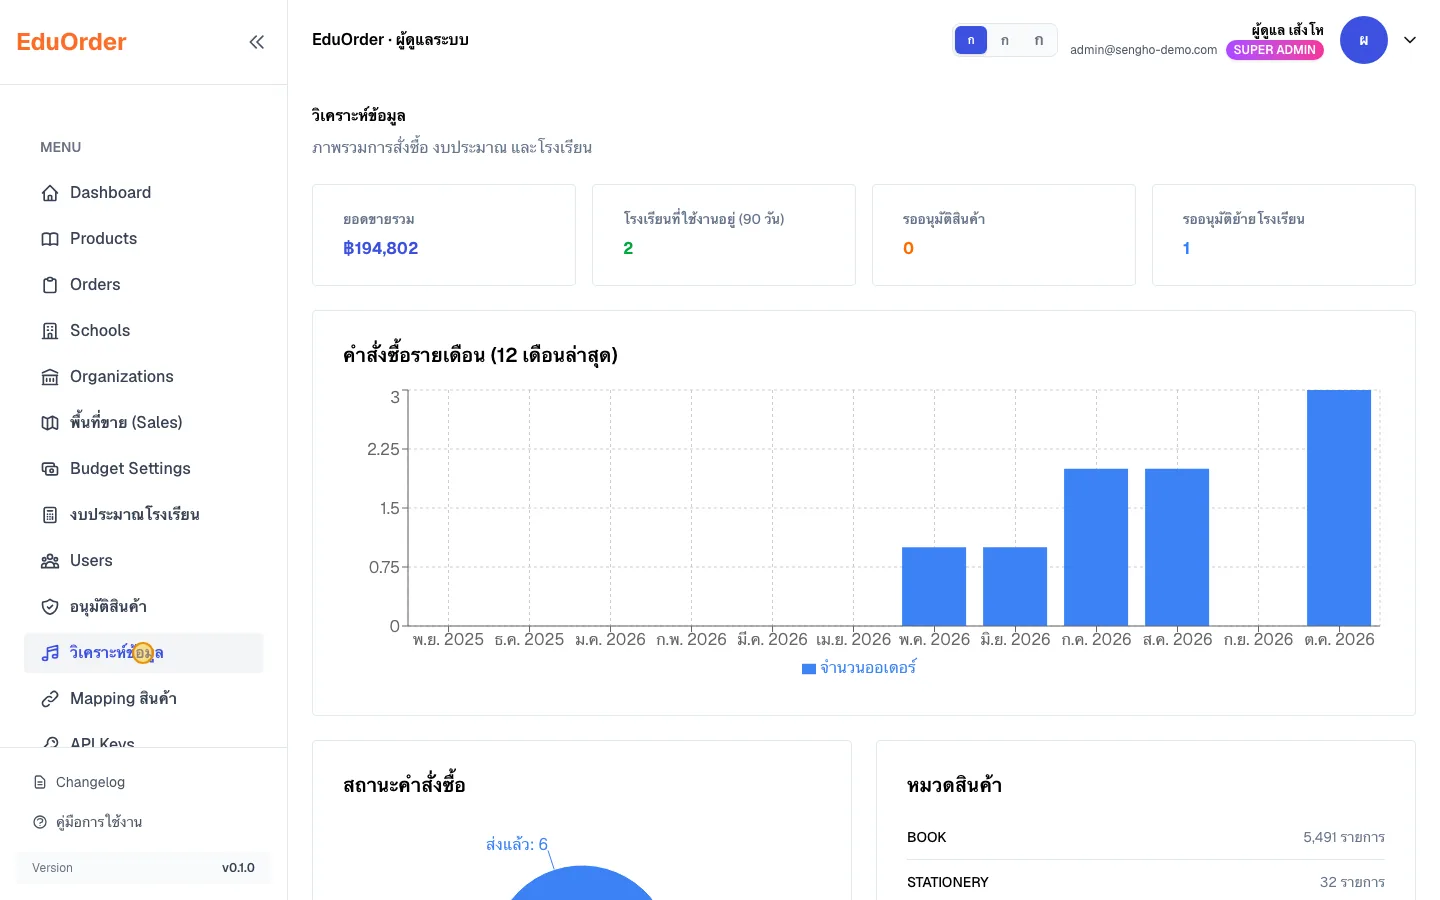The width and height of the screenshot is (1440, 900).
Task: Expand the user account dropdown chevron
Action: click(1410, 40)
